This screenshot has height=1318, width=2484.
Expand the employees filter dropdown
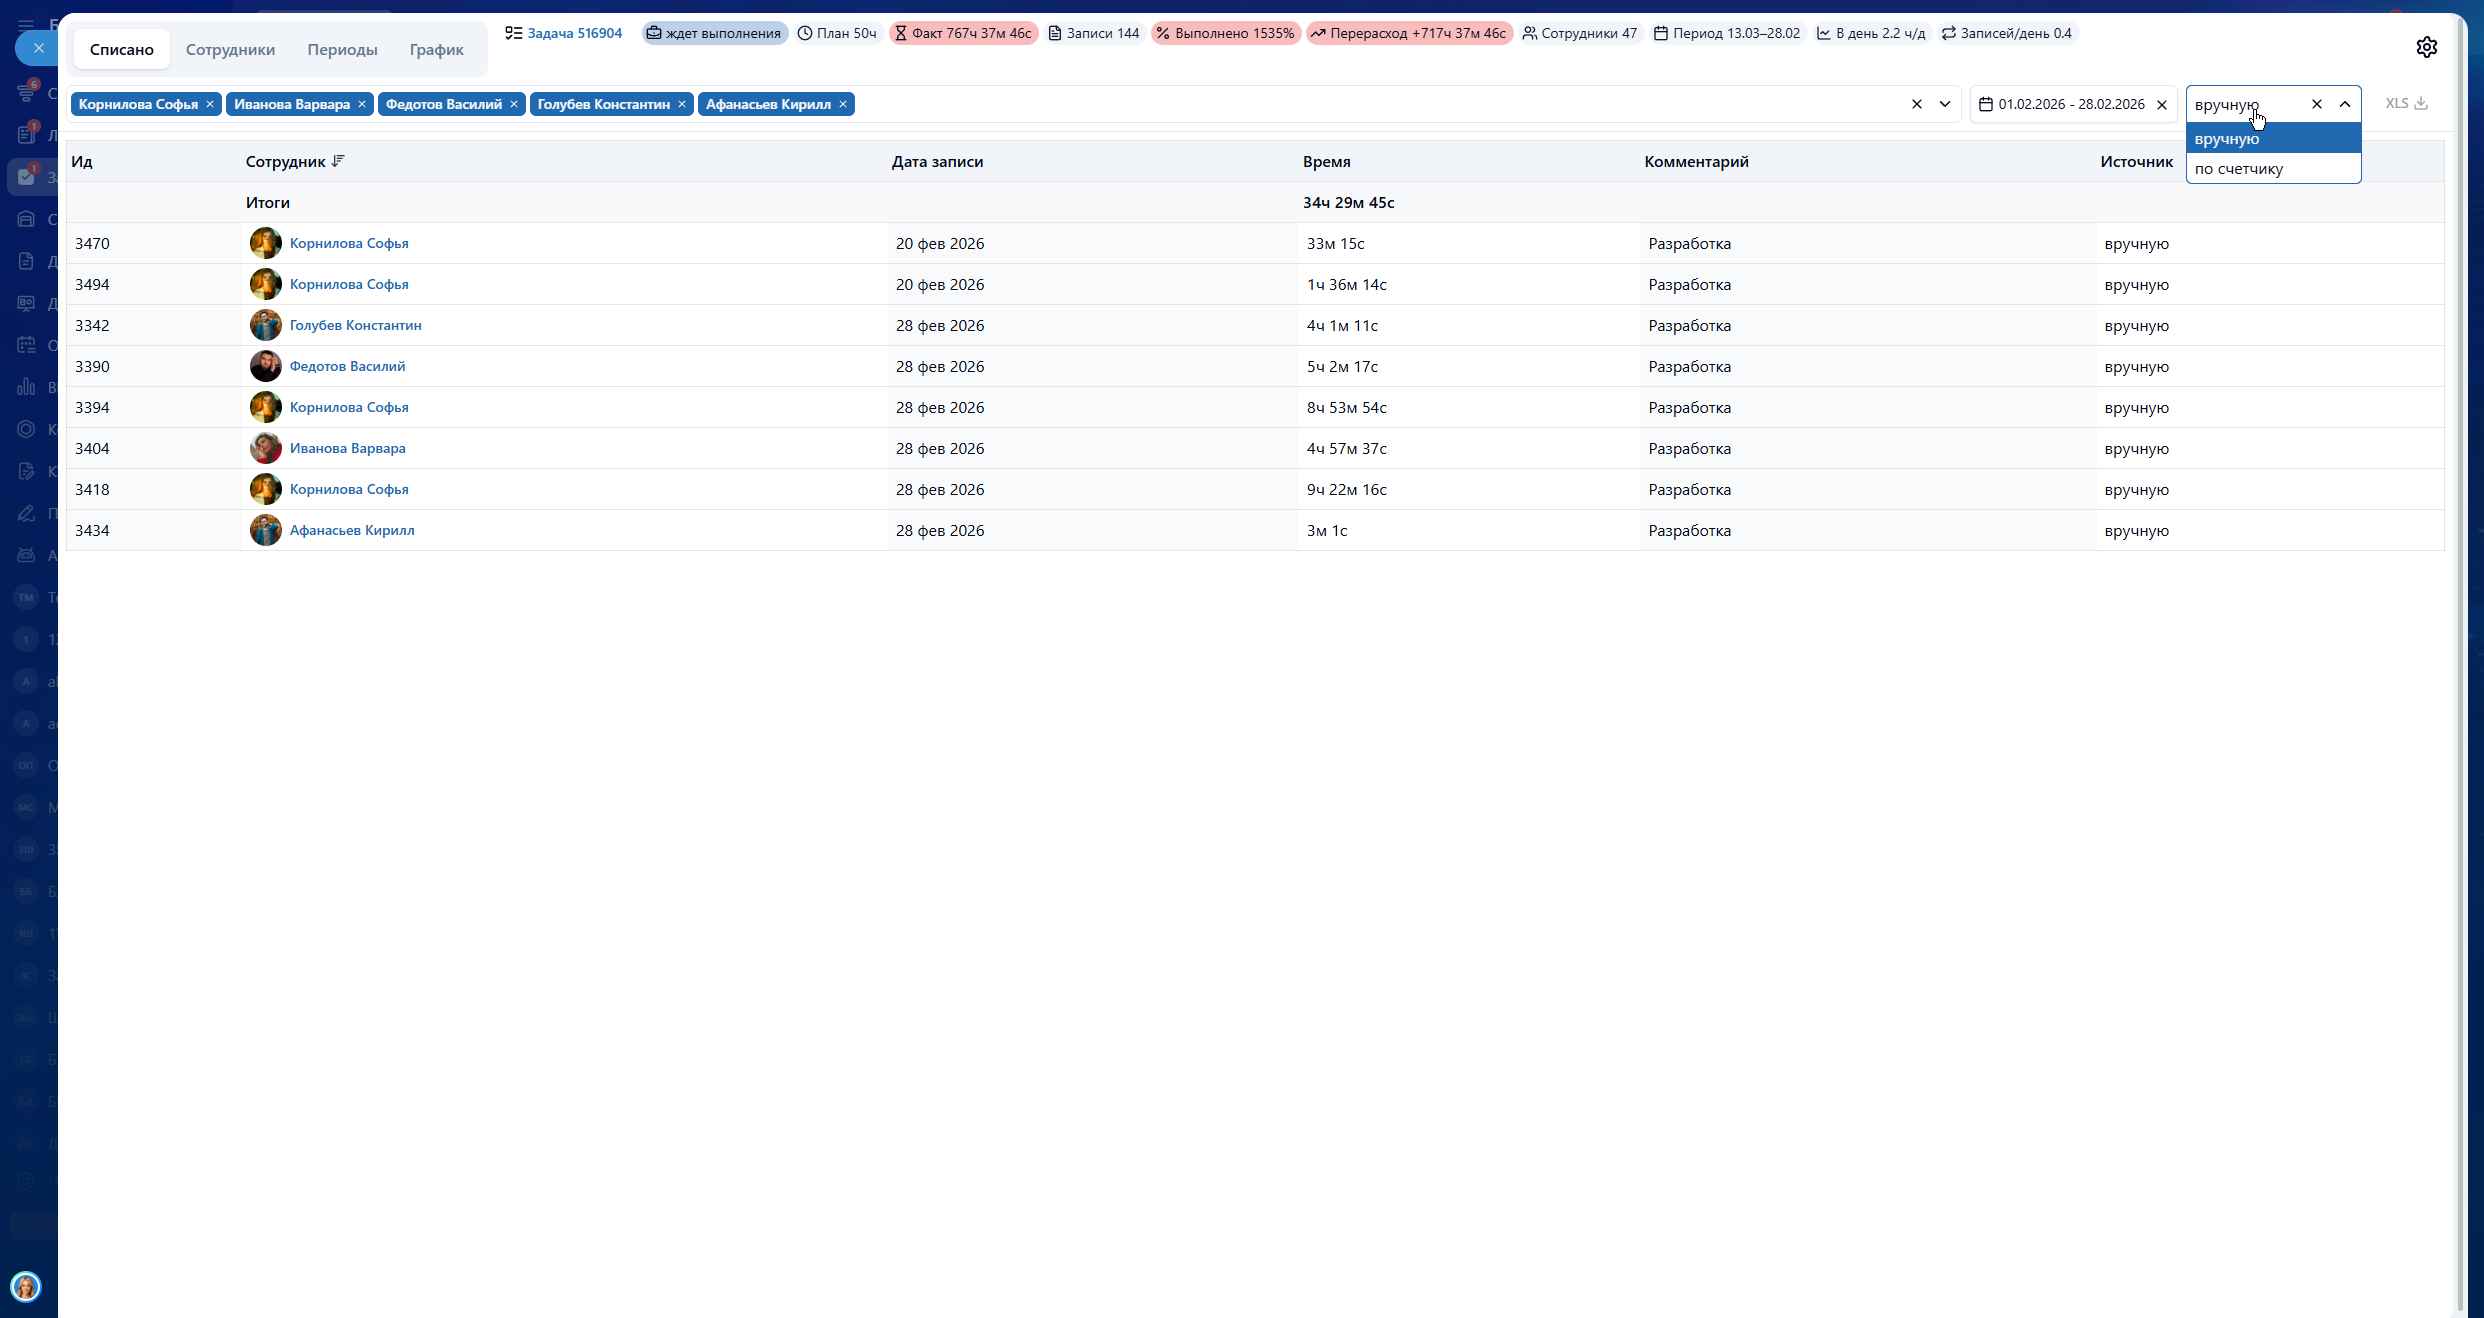coord(1944,104)
